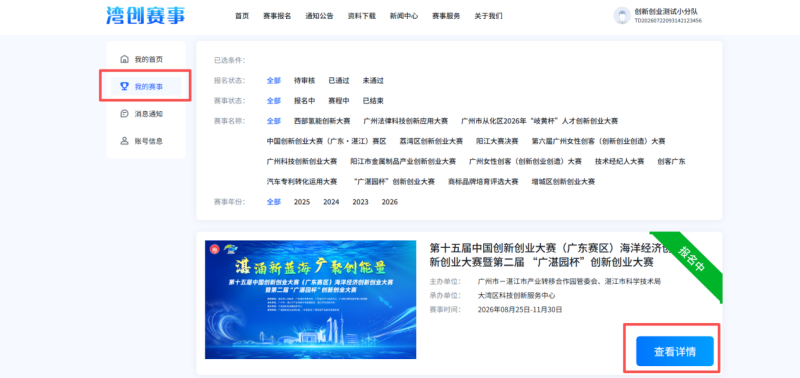The width and height of the screenshot is (800, 378).
Task: Filter by 技术经纪人大赛
Action: click(619, 161)
